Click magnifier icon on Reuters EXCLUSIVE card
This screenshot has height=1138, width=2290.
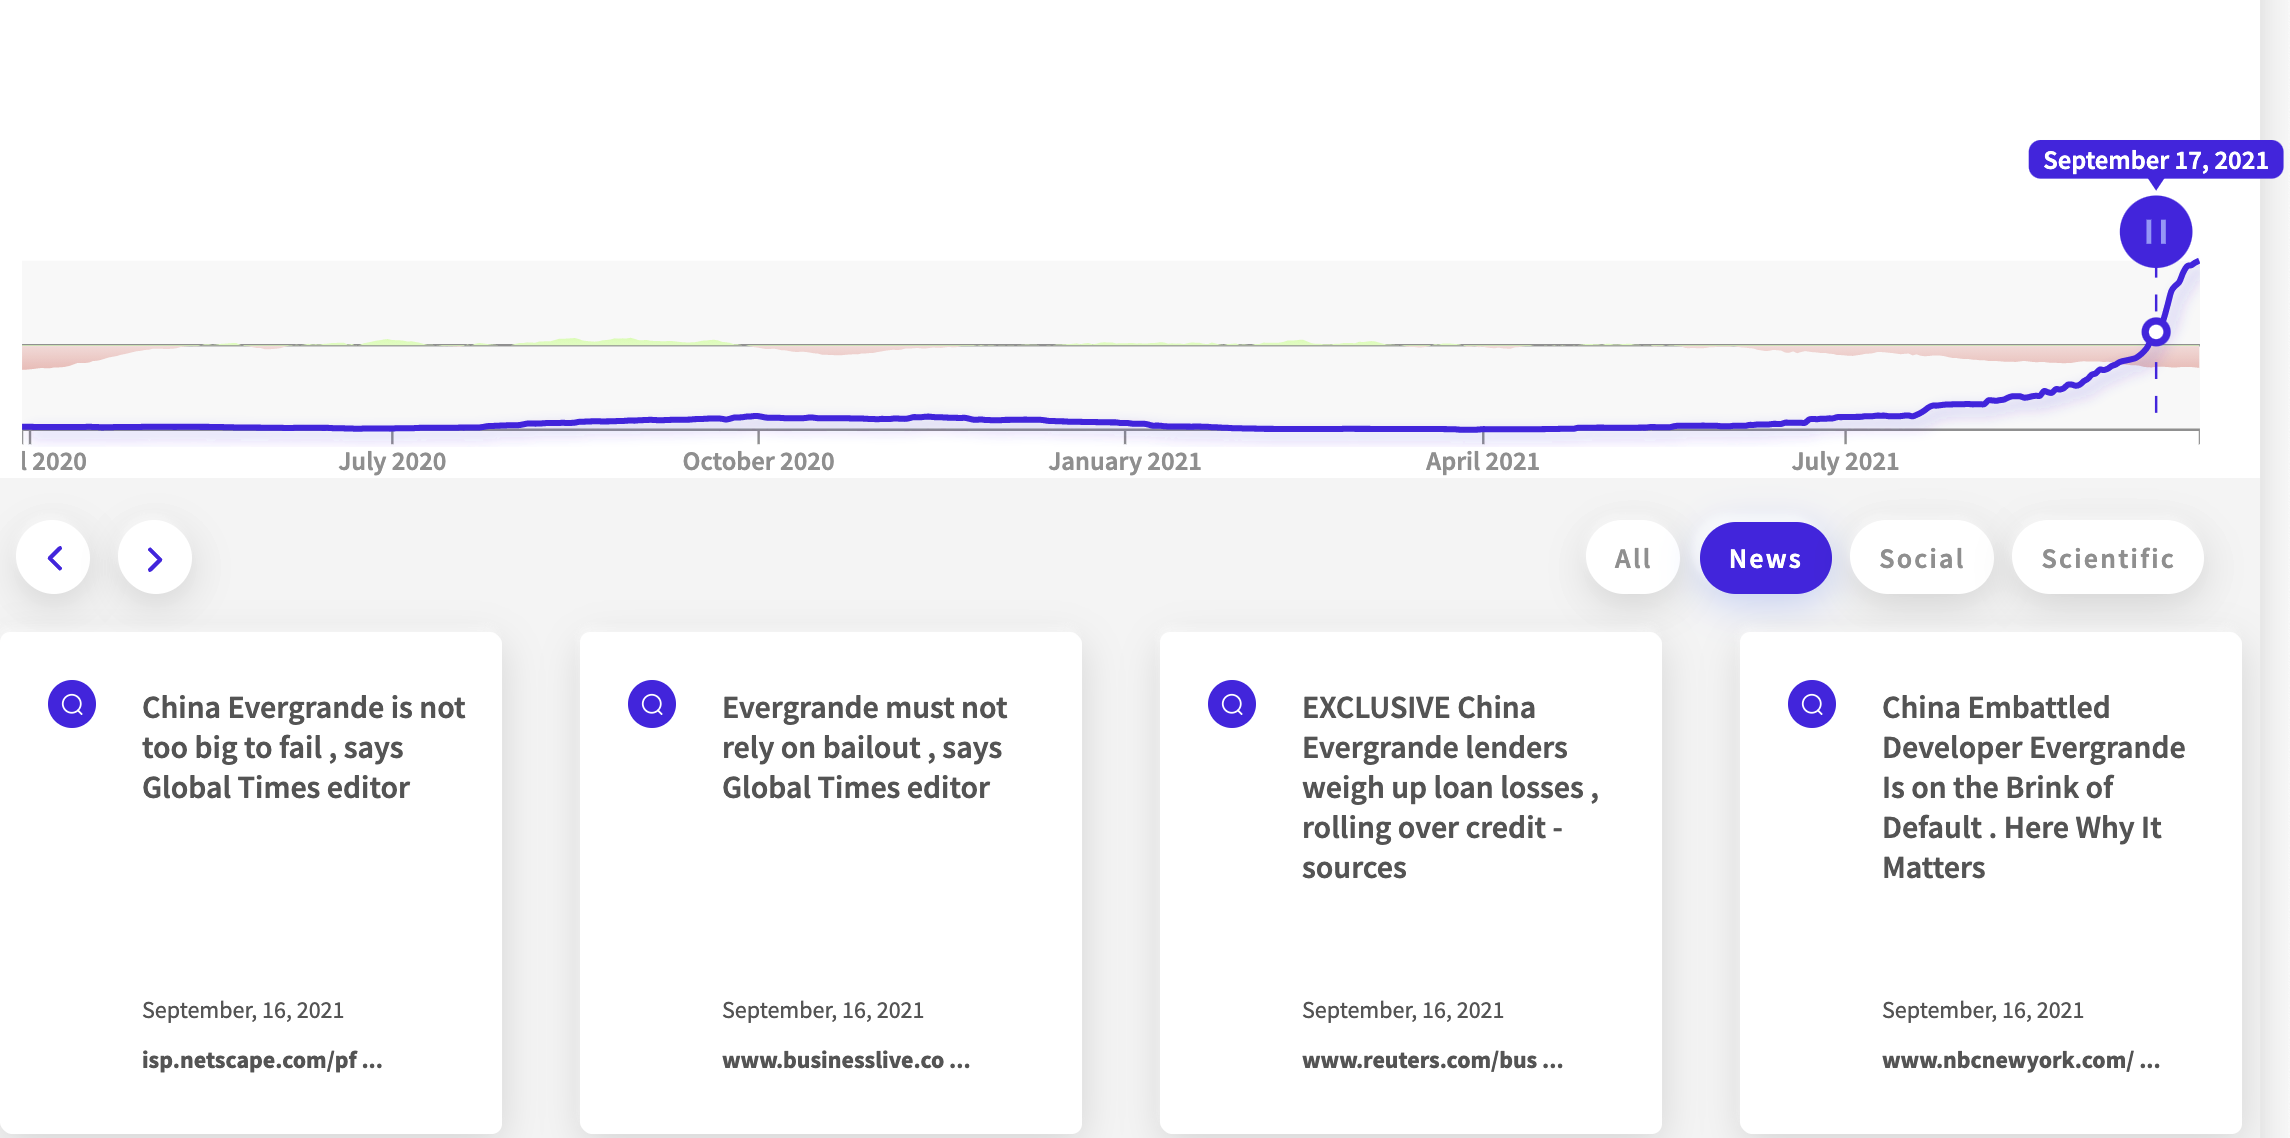pos(1232,704)
